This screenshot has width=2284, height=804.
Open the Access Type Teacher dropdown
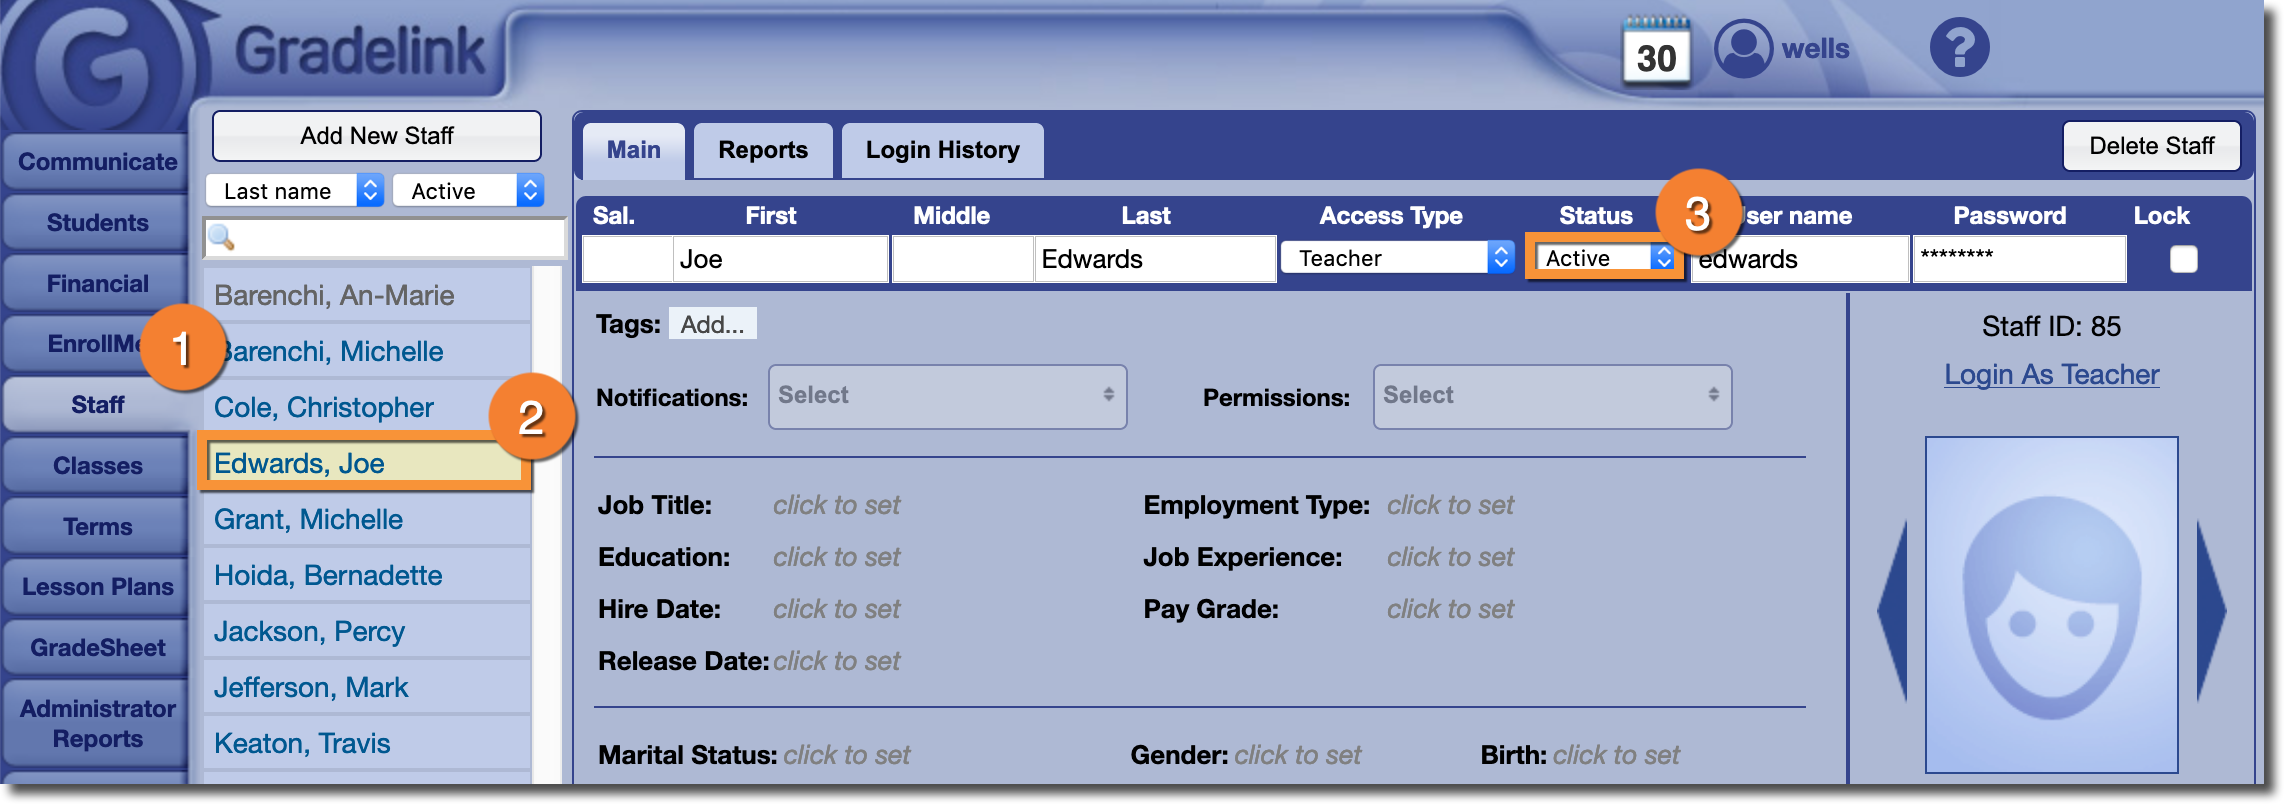point(1397,258)
